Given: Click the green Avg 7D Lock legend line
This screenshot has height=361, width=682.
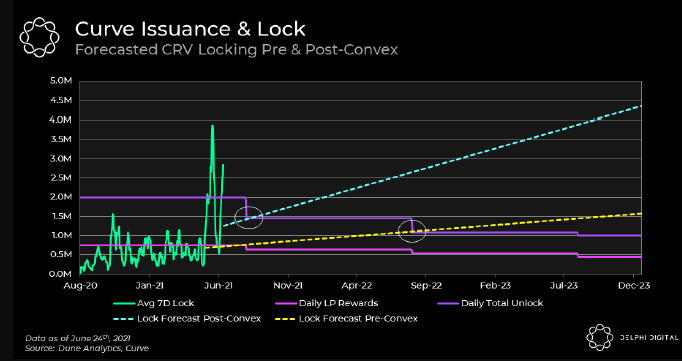Looking at the screenshot, I should [x=124, y=303].
